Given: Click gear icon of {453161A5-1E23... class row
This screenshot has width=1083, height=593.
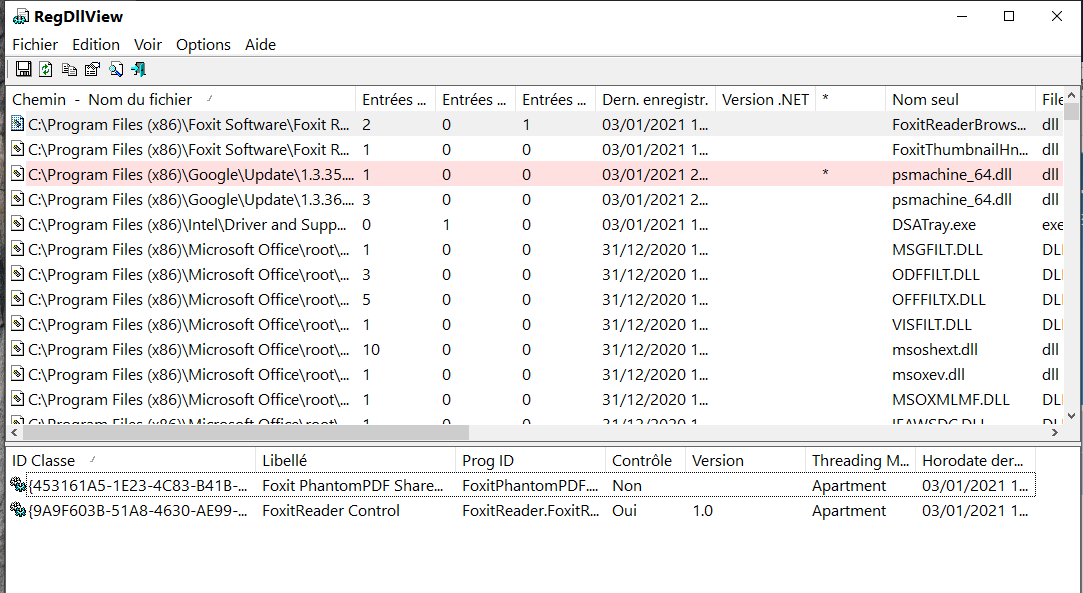Looking at the screenshot, I should (x=18, y=485).
